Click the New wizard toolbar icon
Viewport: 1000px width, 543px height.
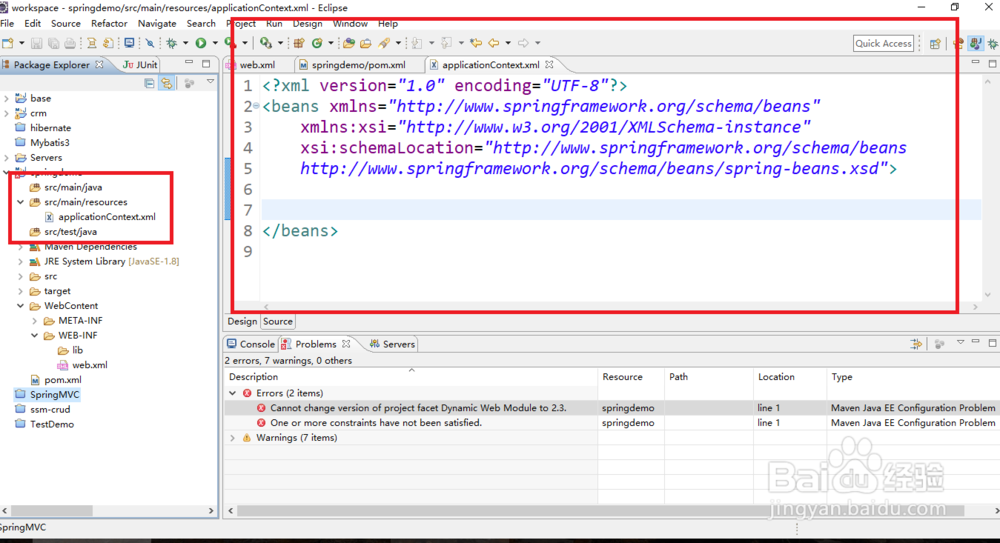coord(8,43)
